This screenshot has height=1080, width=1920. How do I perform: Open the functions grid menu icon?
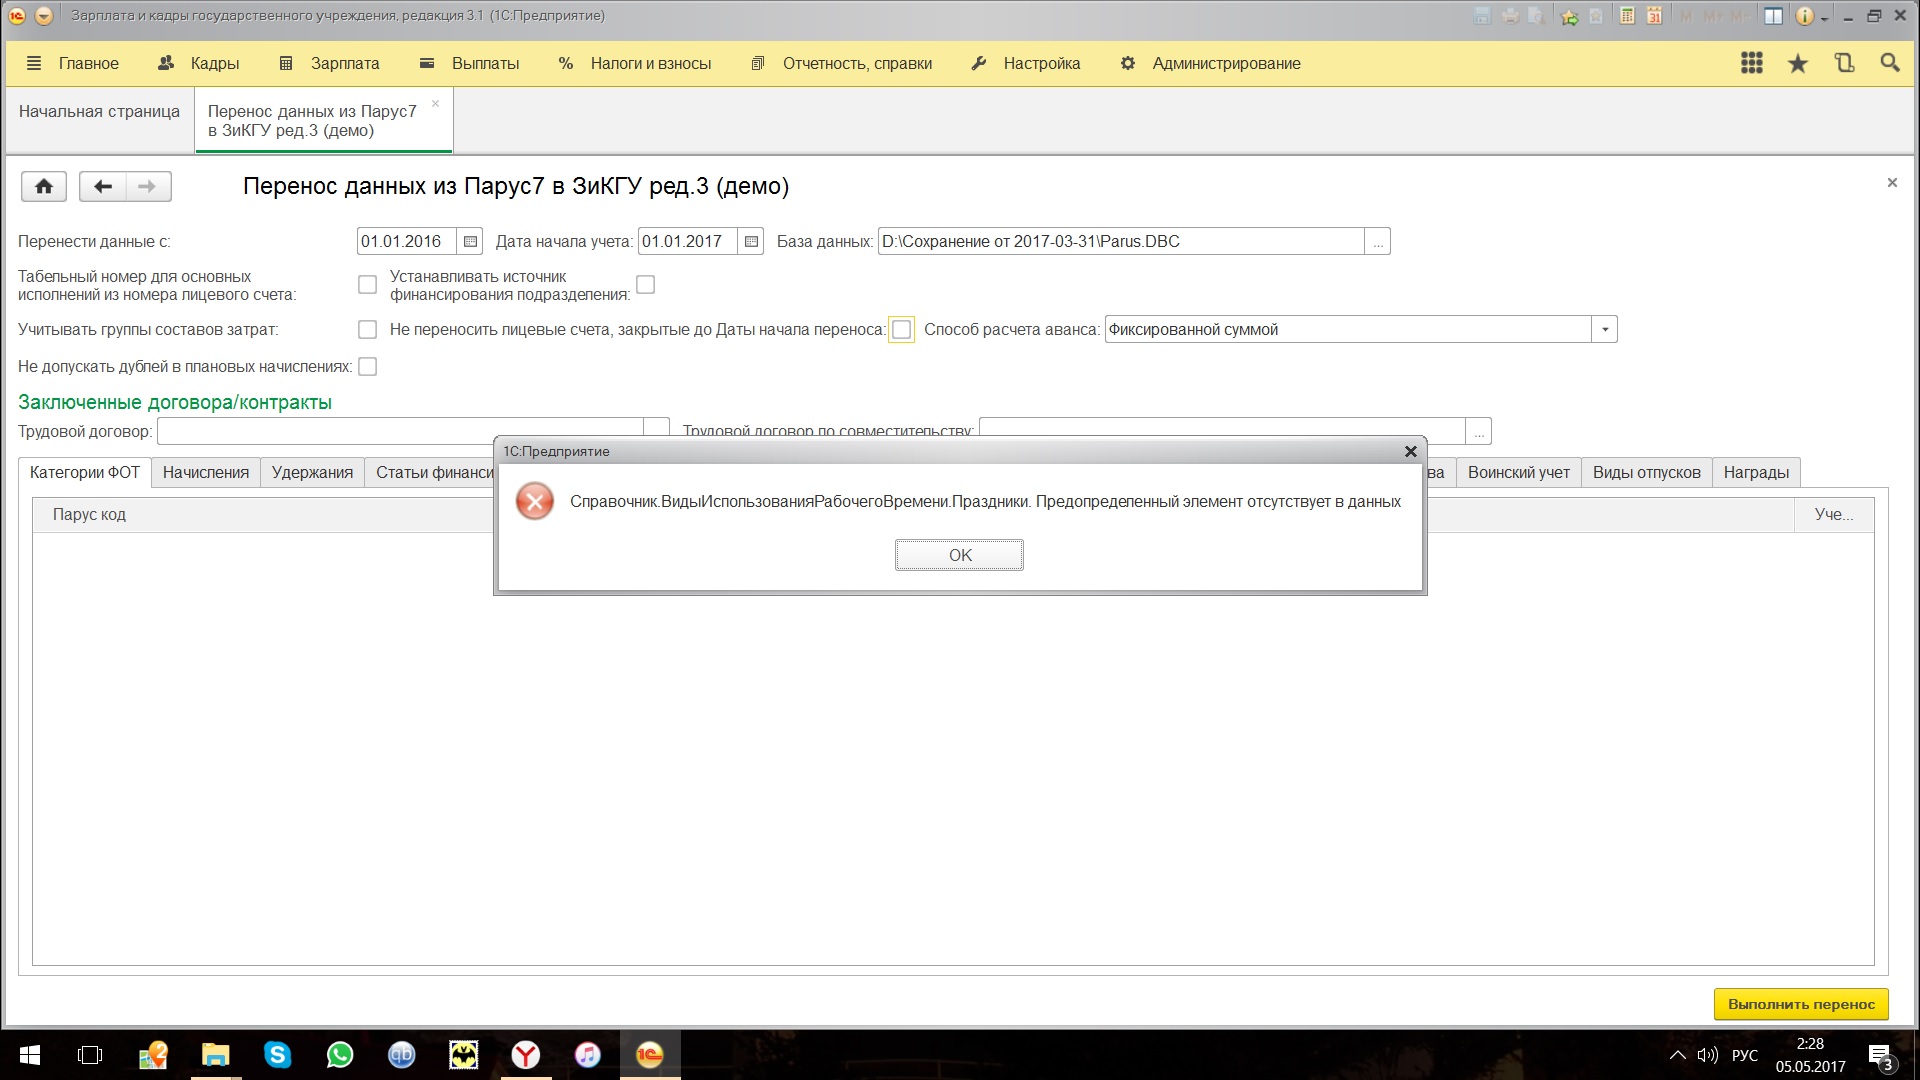coord(1751,63)
